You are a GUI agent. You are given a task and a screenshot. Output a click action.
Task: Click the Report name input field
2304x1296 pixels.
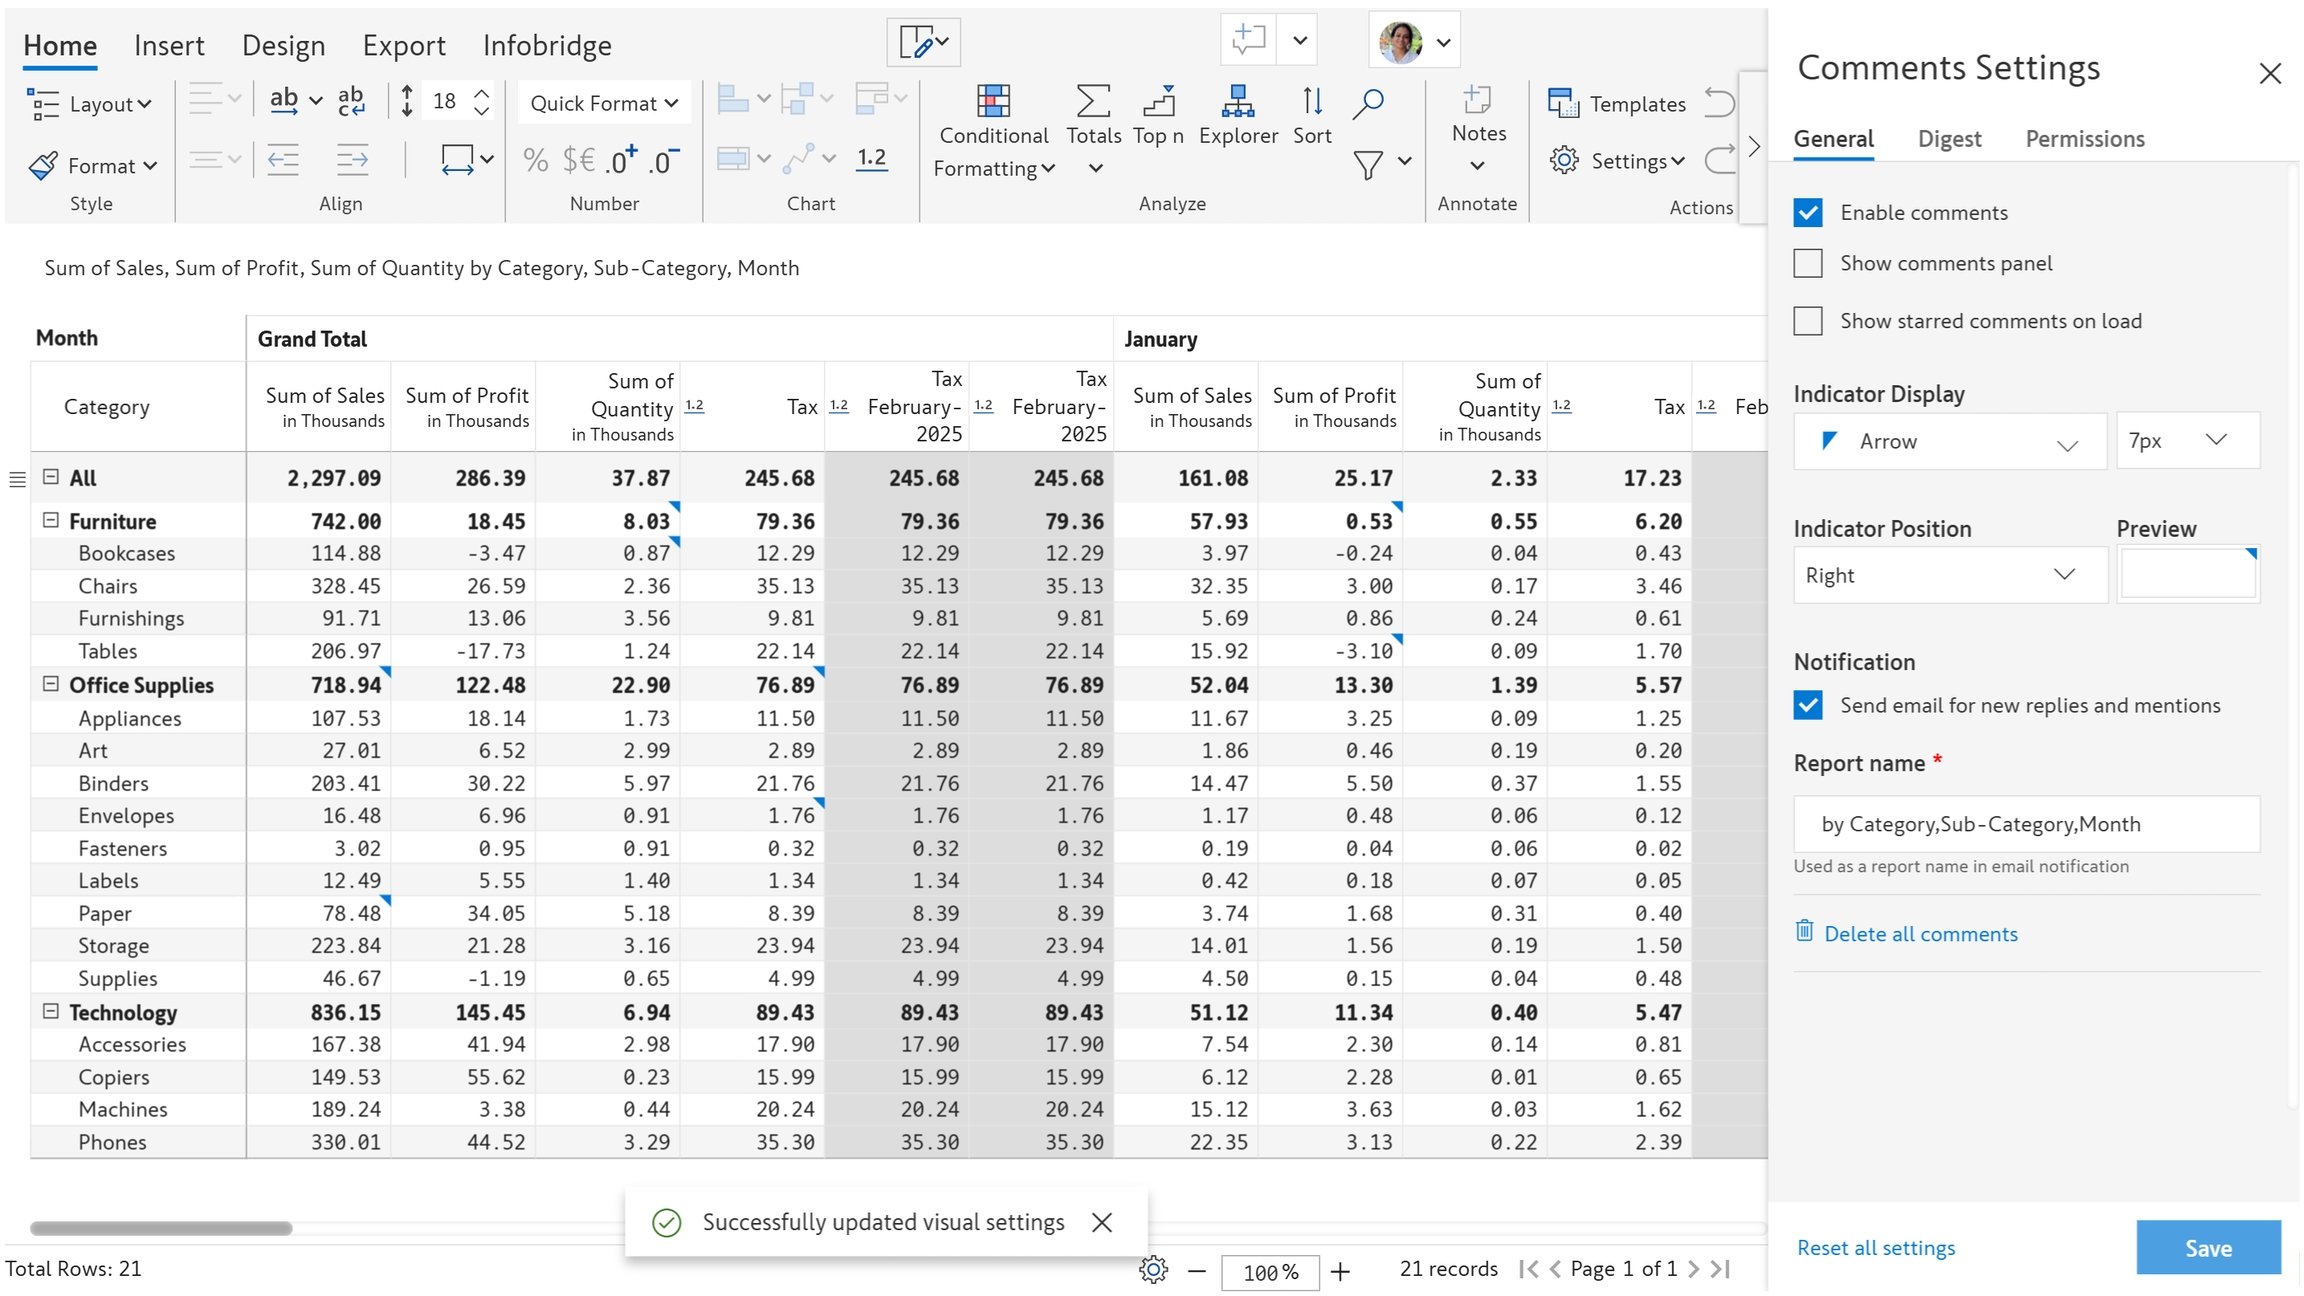pos(2026,824)
